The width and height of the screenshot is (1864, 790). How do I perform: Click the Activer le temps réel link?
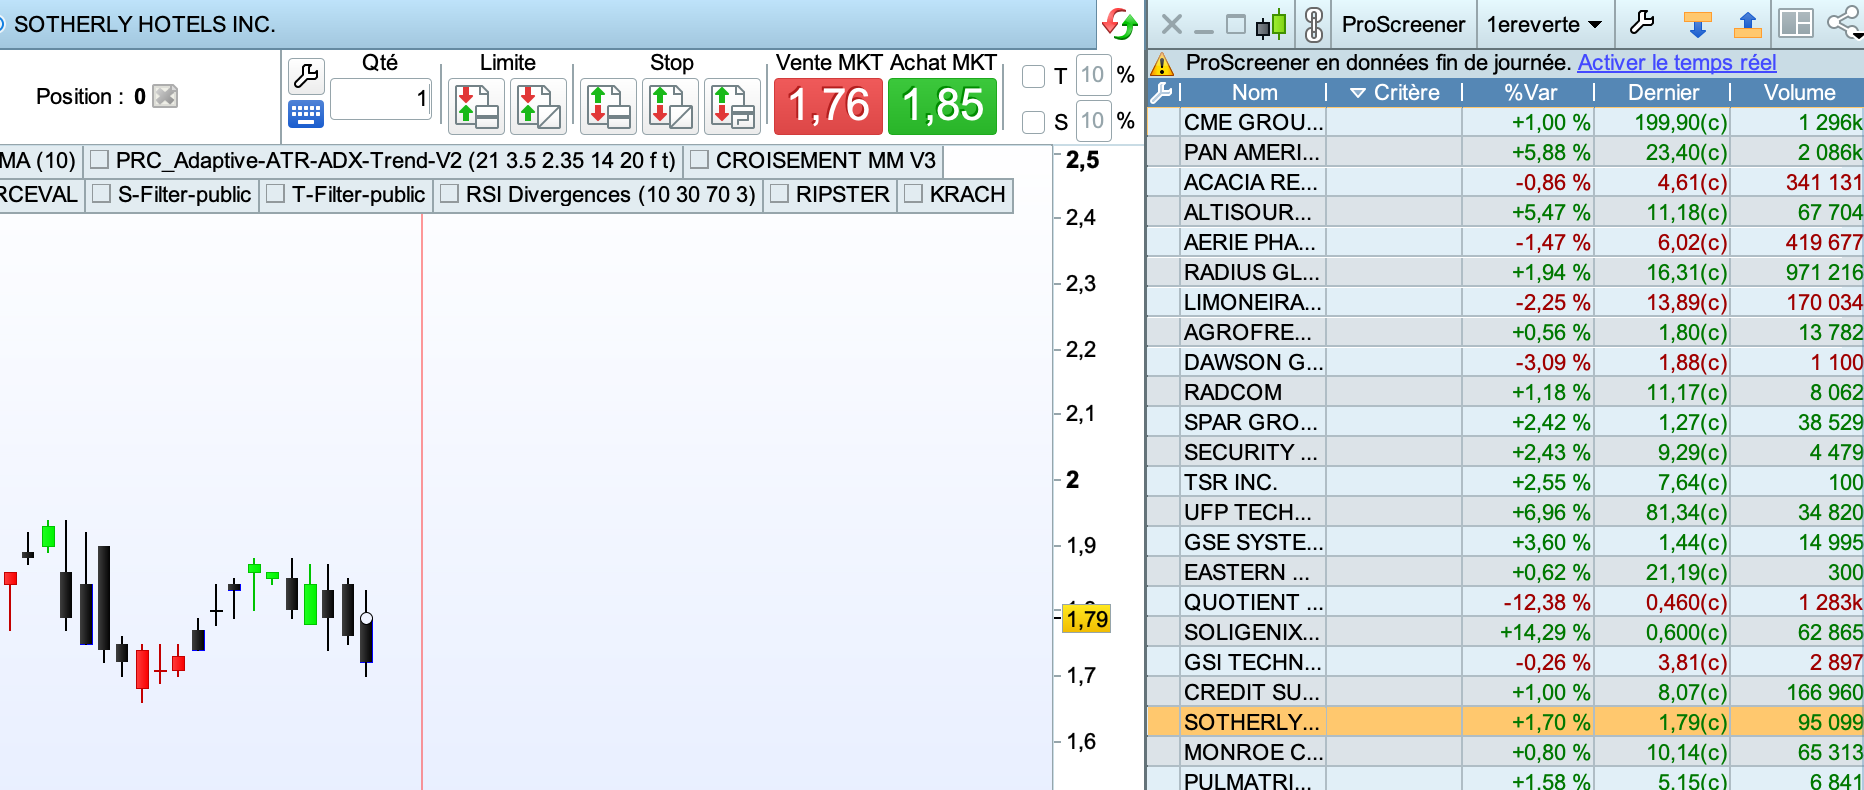click(1677, 63)
